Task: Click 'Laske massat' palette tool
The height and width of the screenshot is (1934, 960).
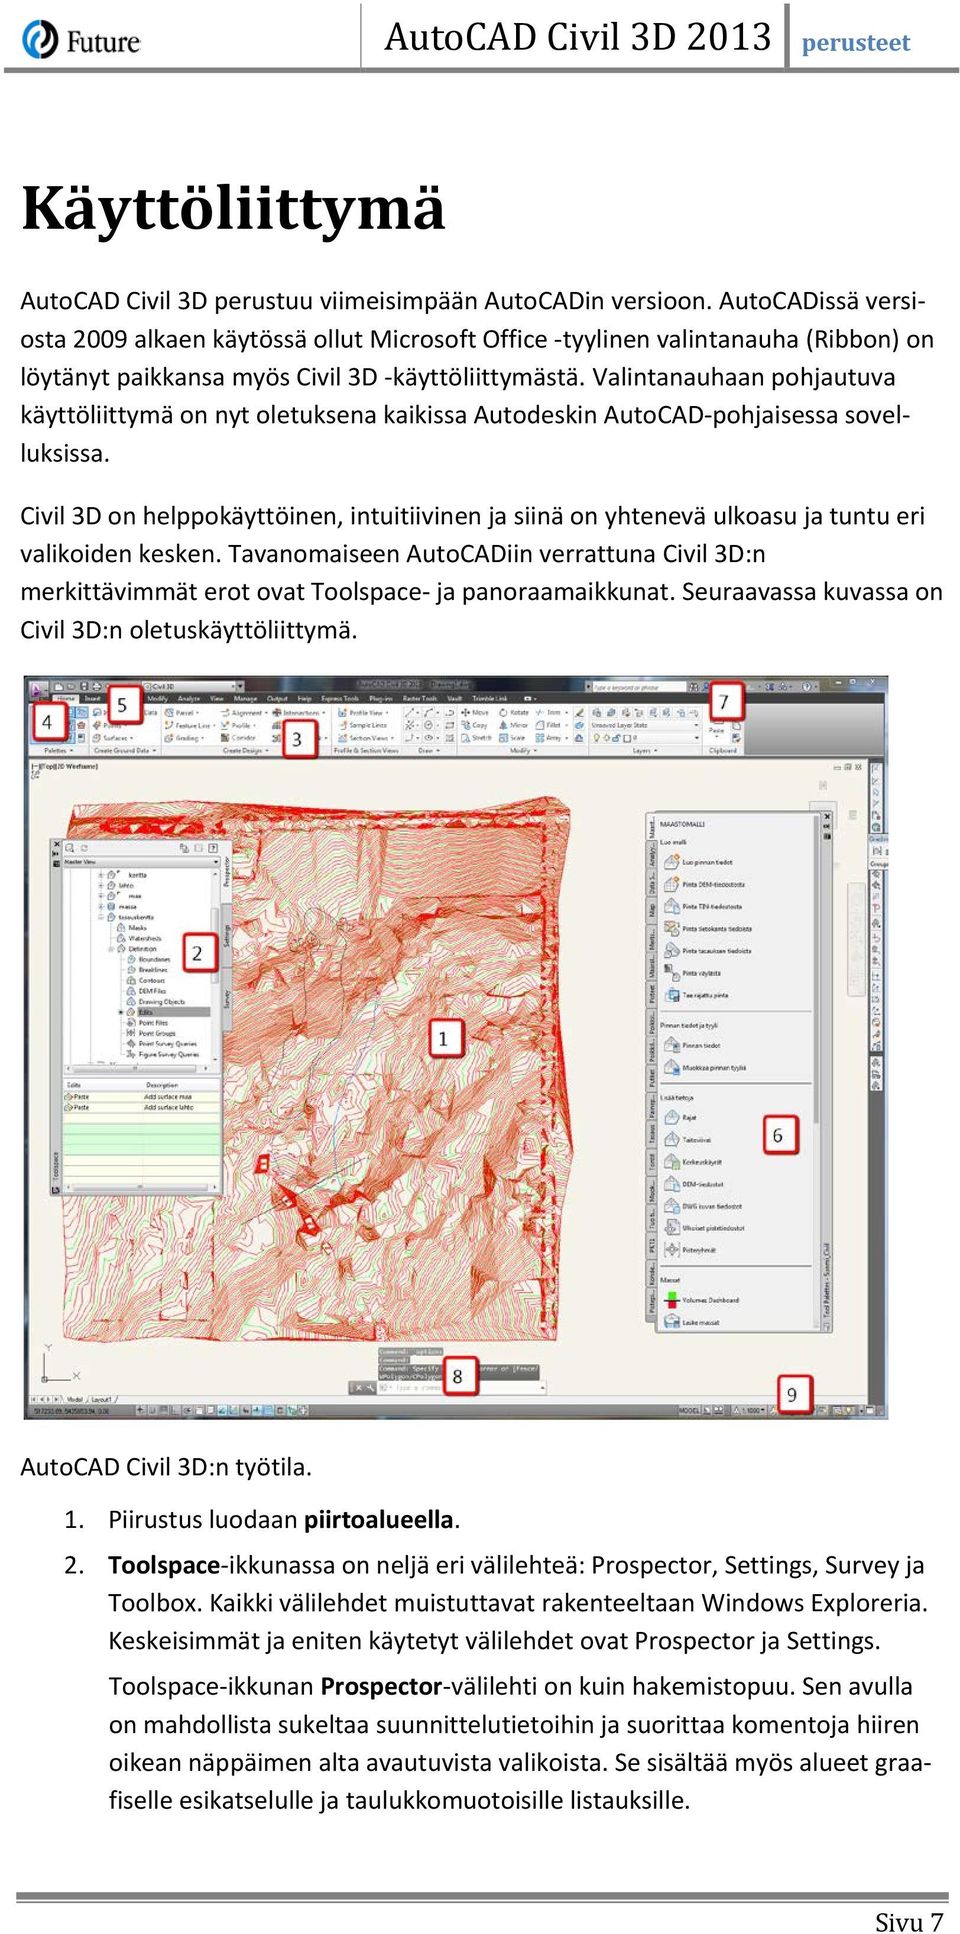Action: (691, 1322)
